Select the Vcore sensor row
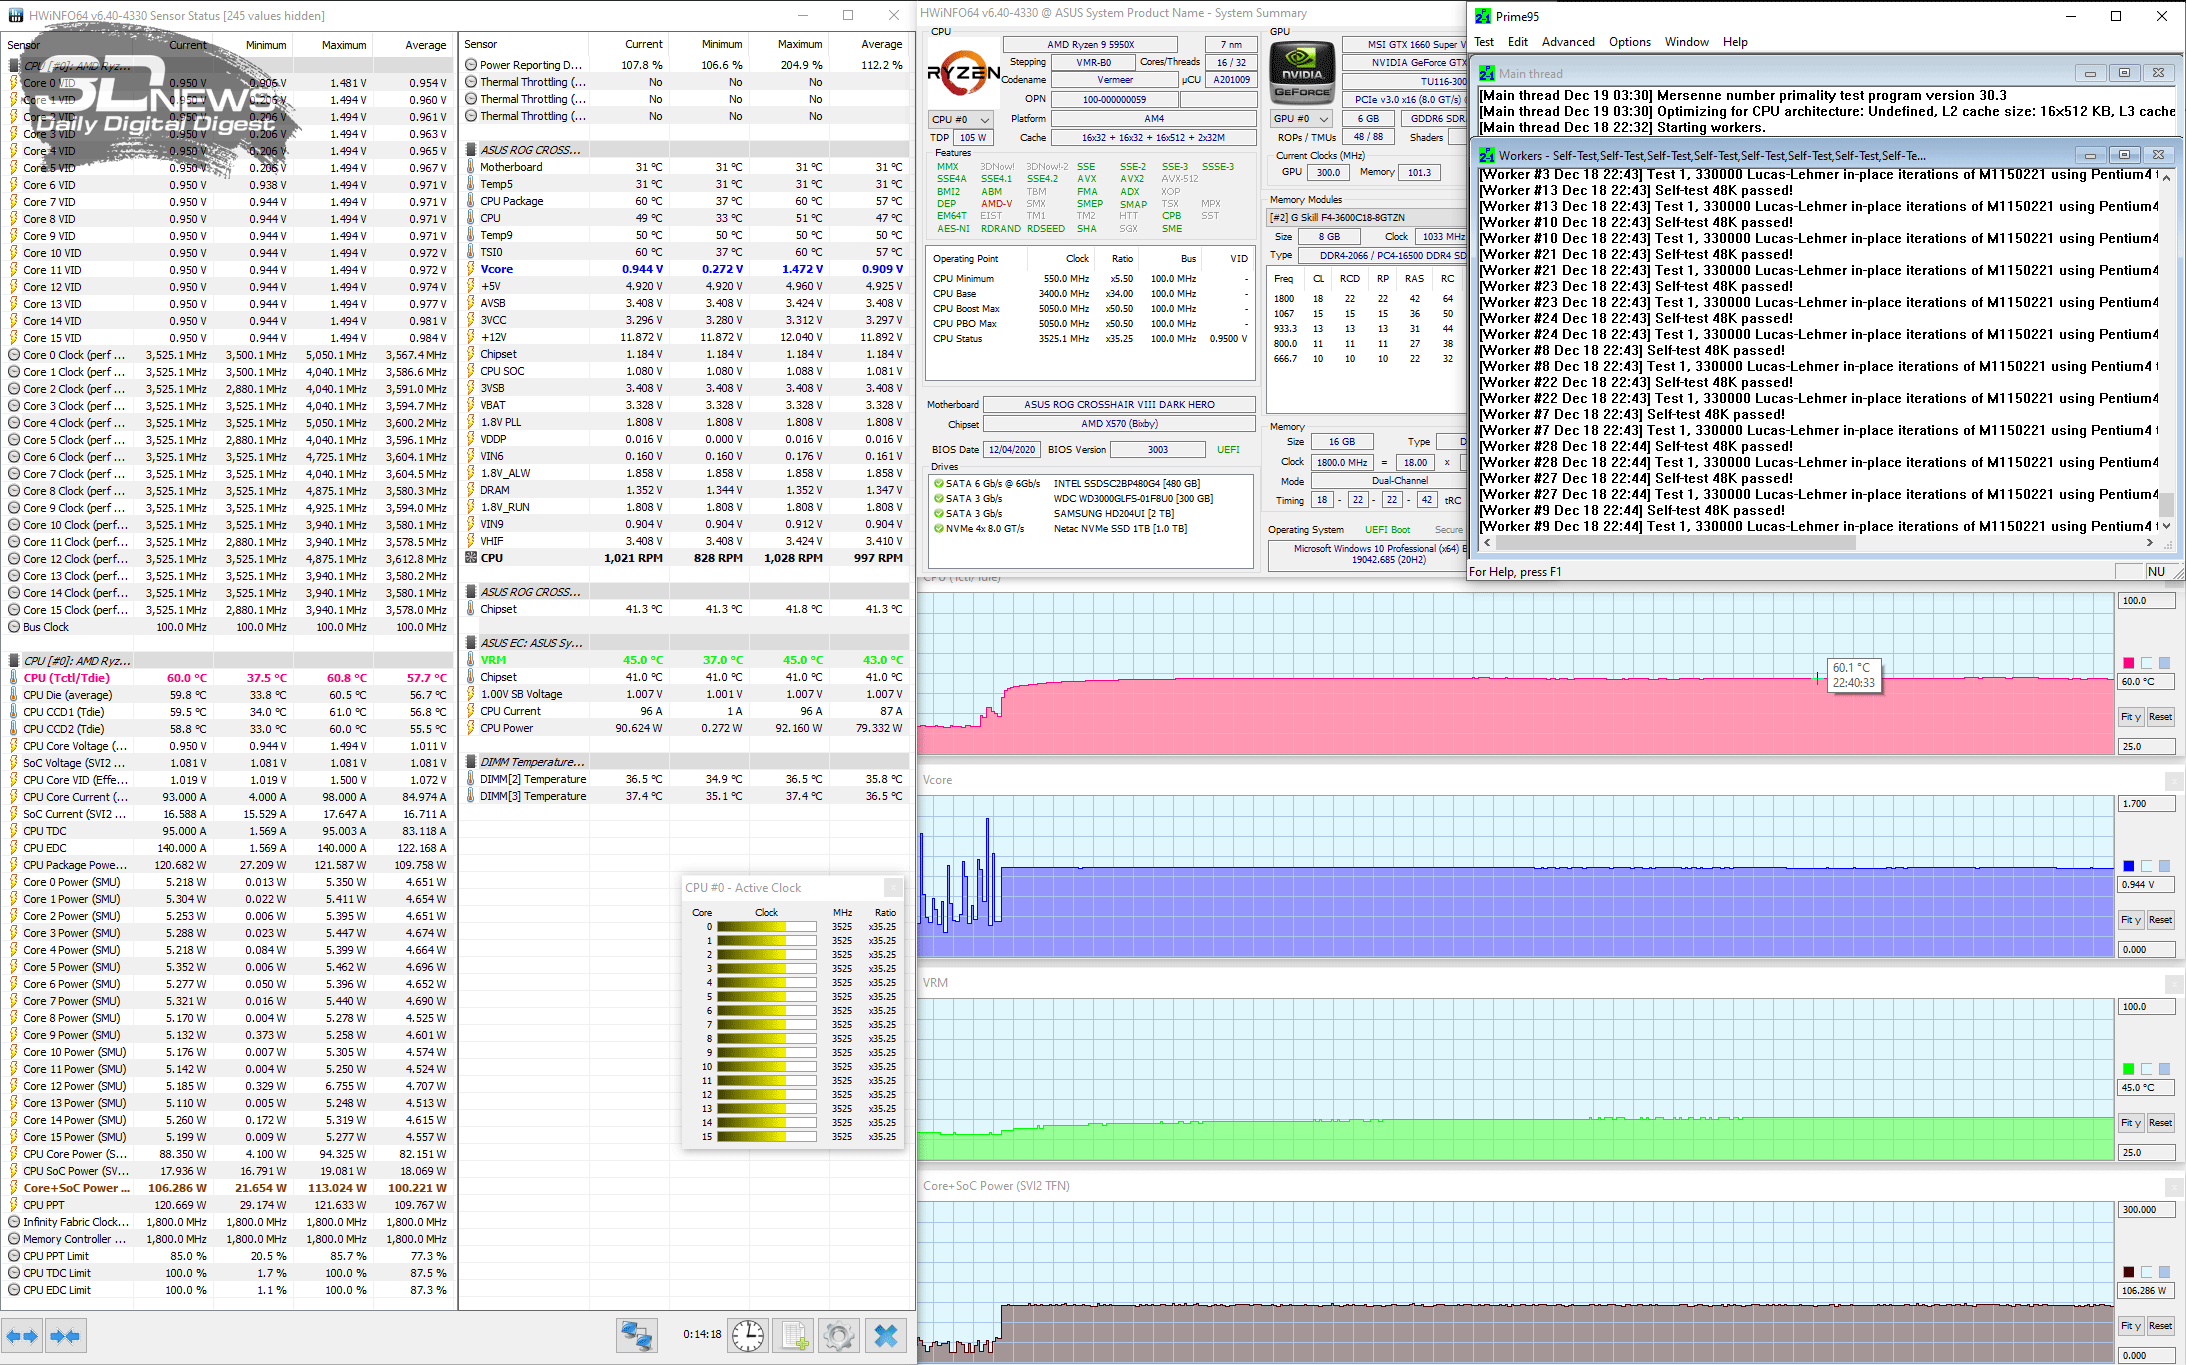This screenshot has width=2186, height=1365. click(686, 269)
